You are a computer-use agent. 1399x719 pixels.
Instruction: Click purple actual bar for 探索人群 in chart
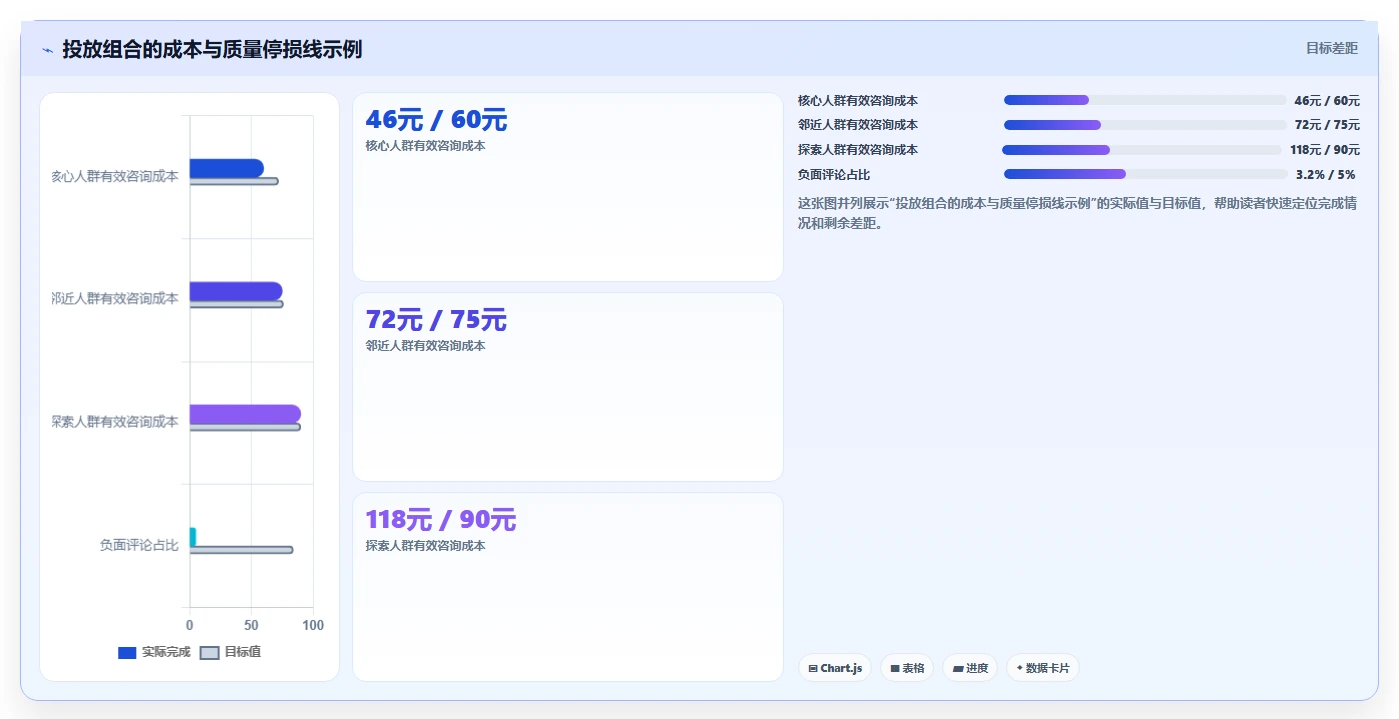245,414
